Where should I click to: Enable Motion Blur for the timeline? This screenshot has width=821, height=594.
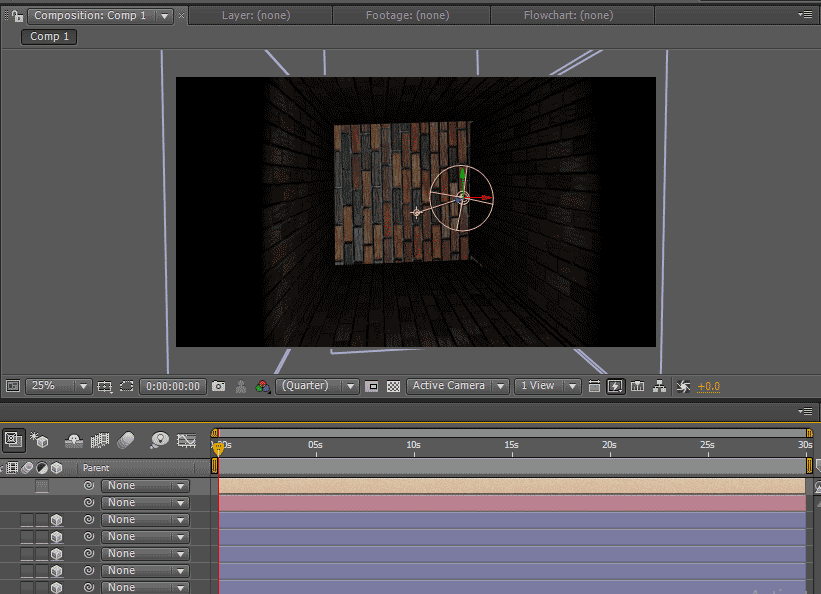126,440
